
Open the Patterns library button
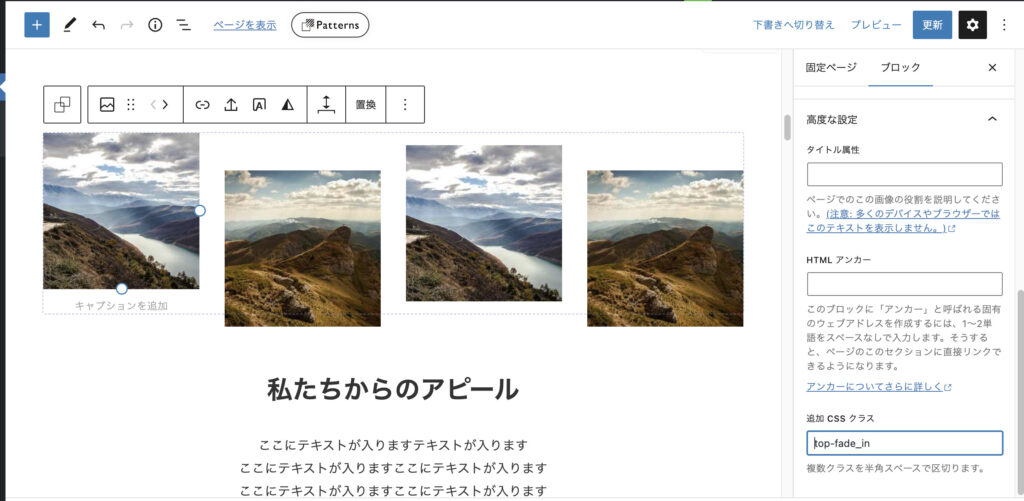(330, 25)
